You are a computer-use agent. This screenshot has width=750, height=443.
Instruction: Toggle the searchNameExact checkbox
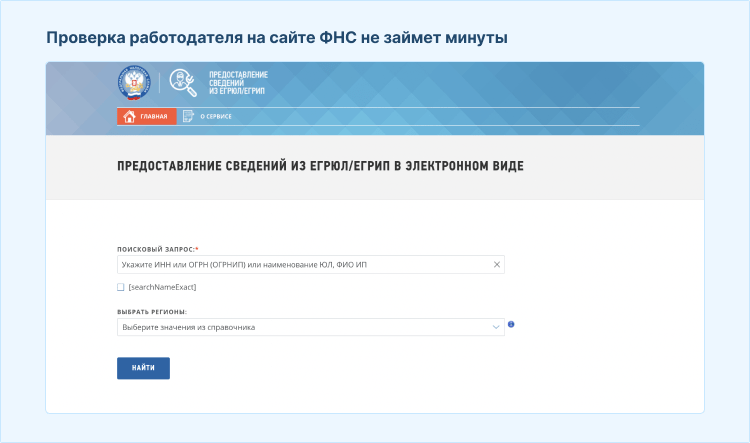121,287
